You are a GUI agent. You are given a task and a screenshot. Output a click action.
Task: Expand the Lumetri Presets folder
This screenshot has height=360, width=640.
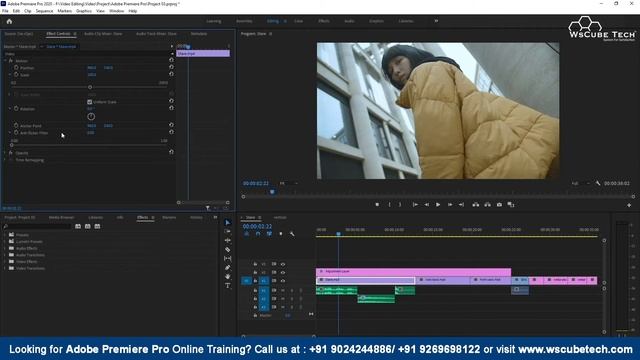tap(5, 241)
